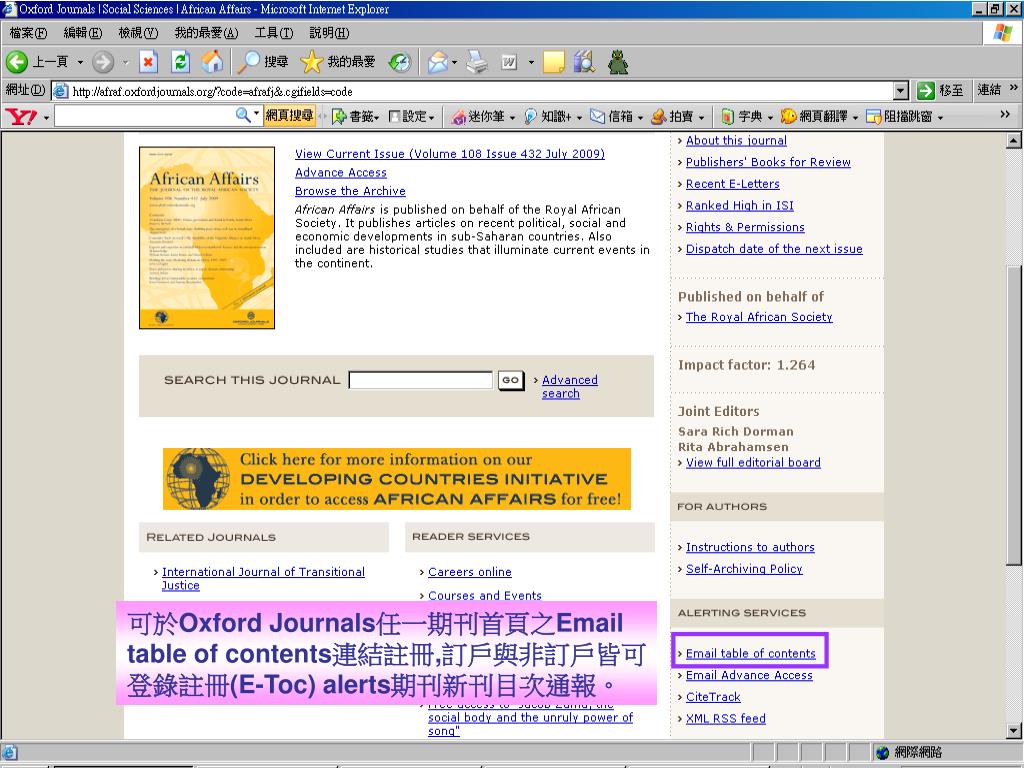Open the Search magnifier toolbar button
The image size is (1024, 768).
coord(261,62)
